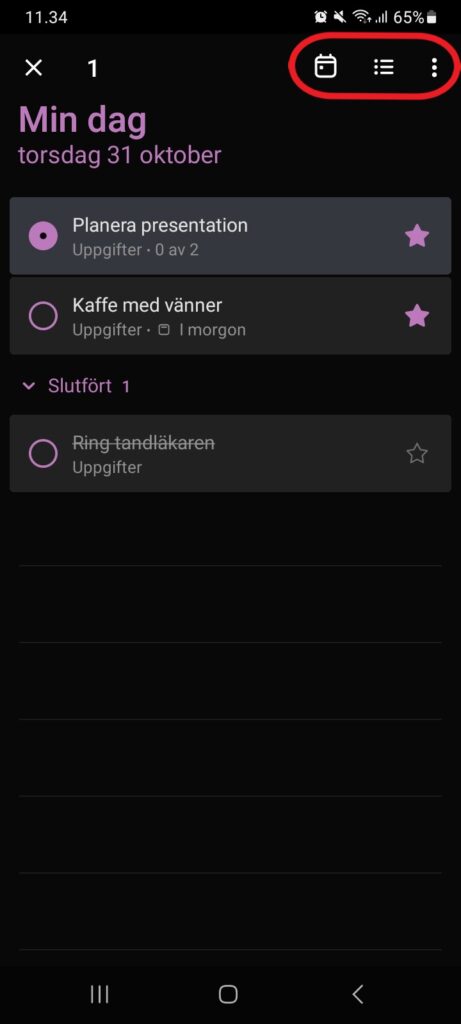Image resolution: width=461 pixels, height=1024 pixels.
Task: Open the three-dot overflow menu
Action: pyautogui.click(x=434, y=68)
